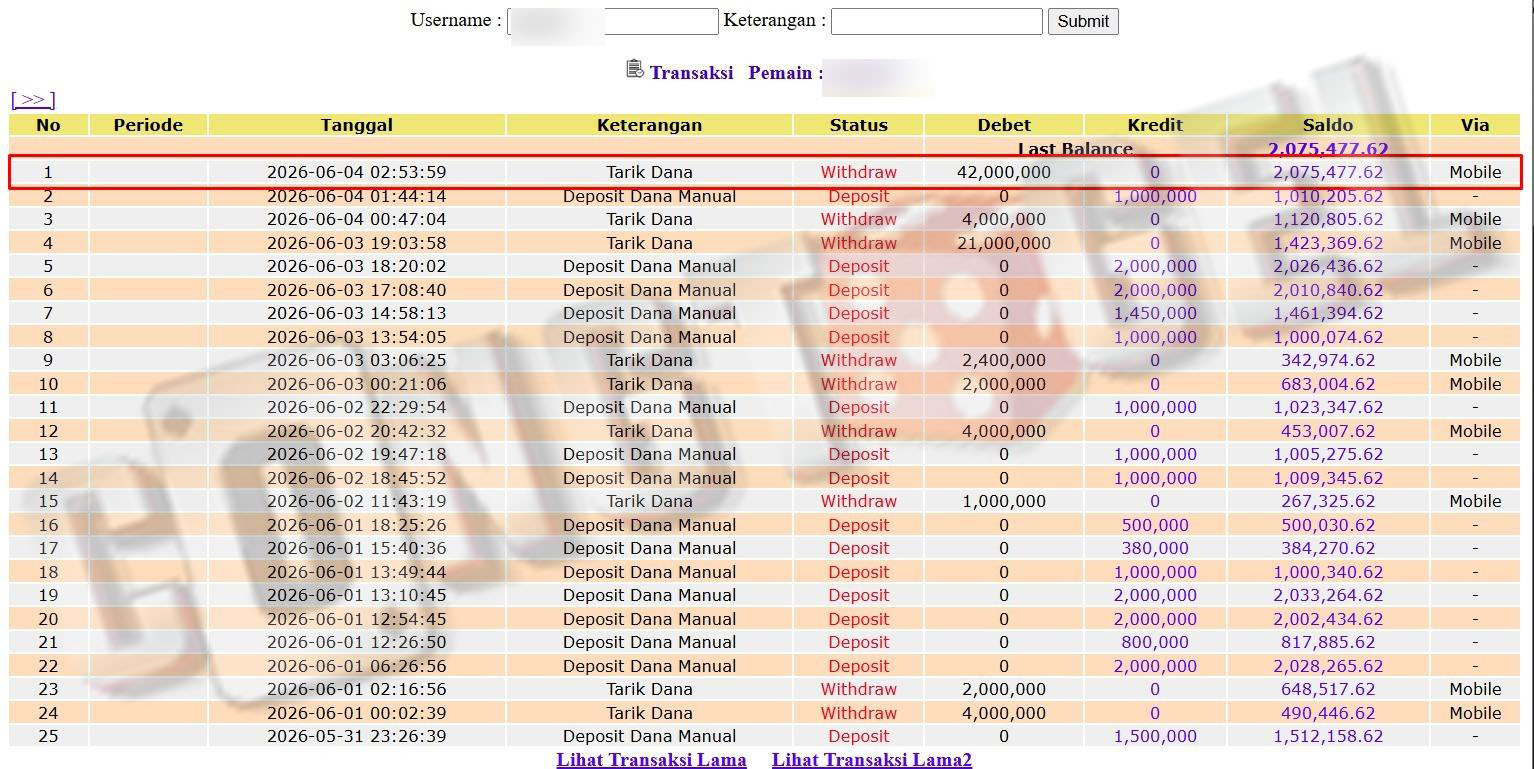Click the 380,000 kredit amount
1534x769 pixels.
coord(1155,548)
